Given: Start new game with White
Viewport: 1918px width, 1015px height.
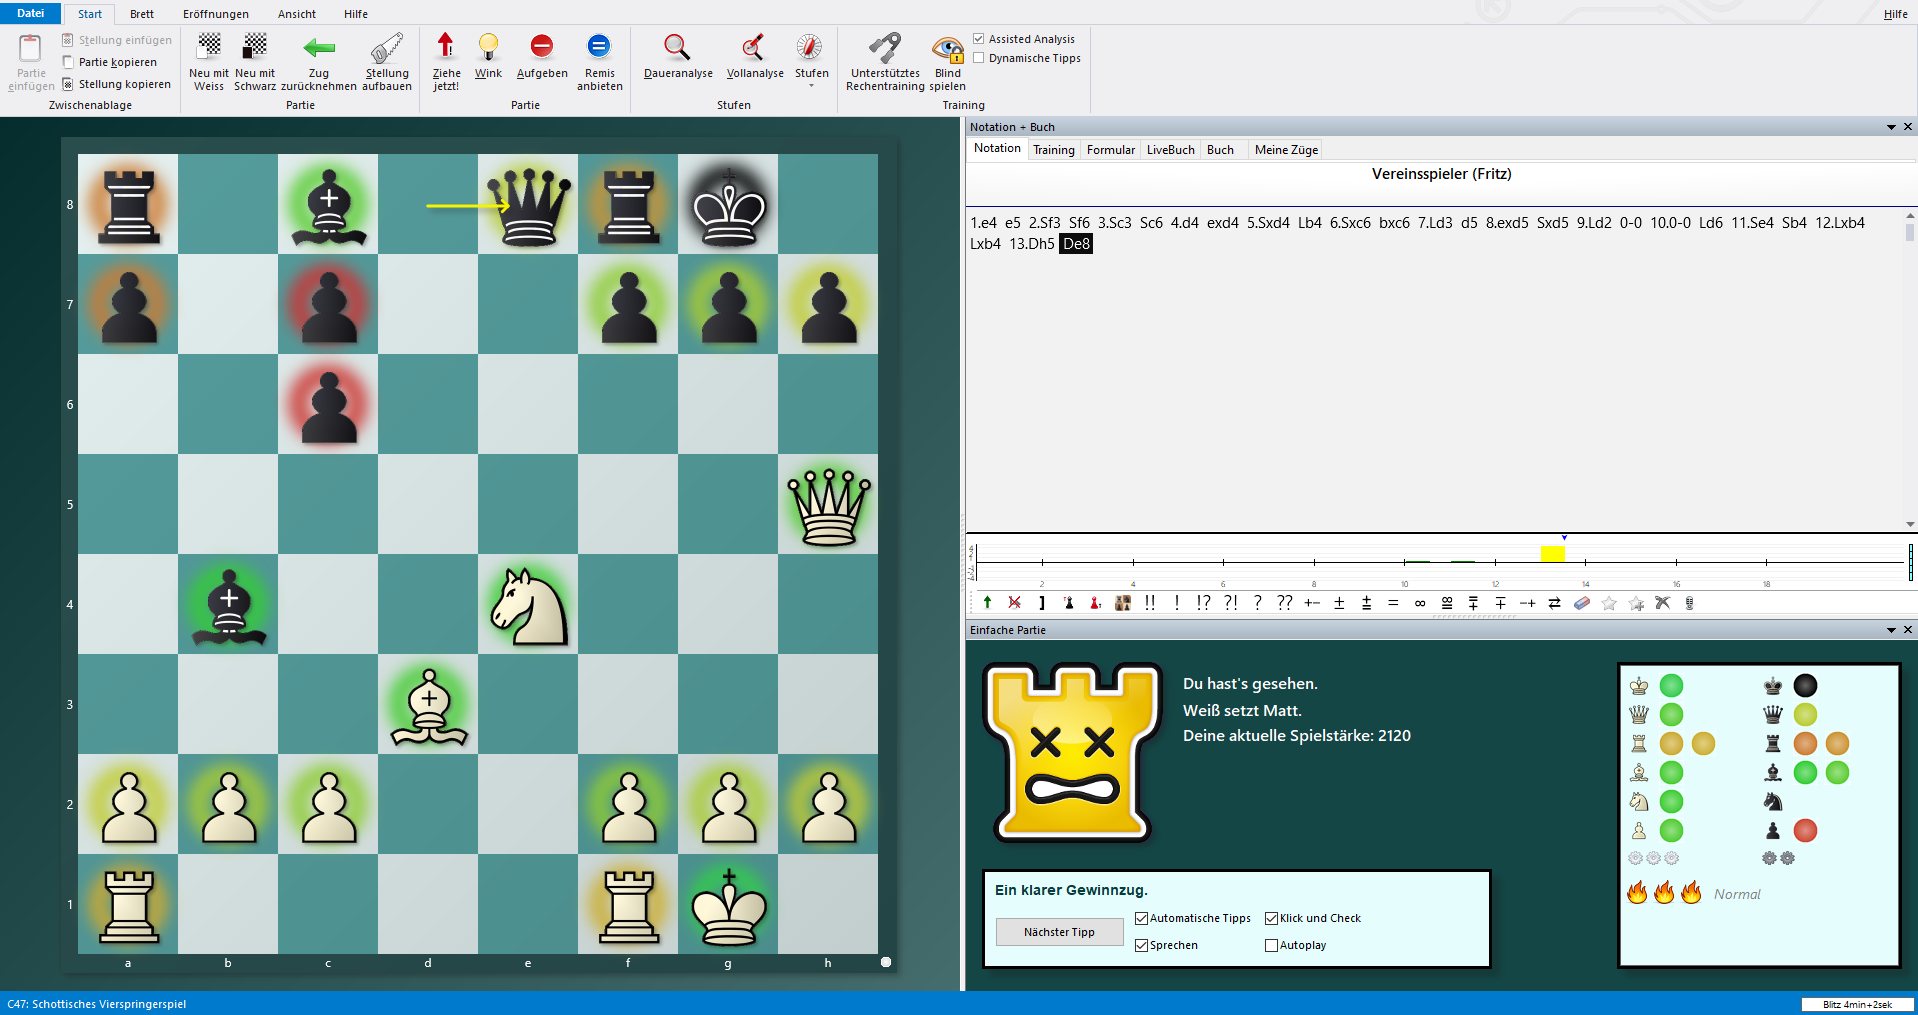Looking at the screenshot, I should [x=209, y=61].
